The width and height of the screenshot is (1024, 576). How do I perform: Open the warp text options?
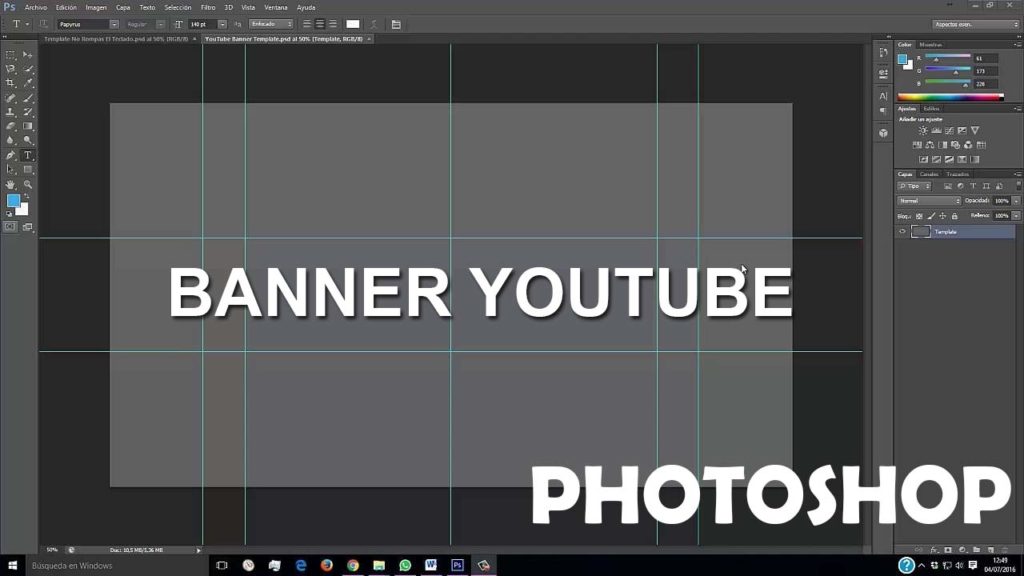point(374,24)
